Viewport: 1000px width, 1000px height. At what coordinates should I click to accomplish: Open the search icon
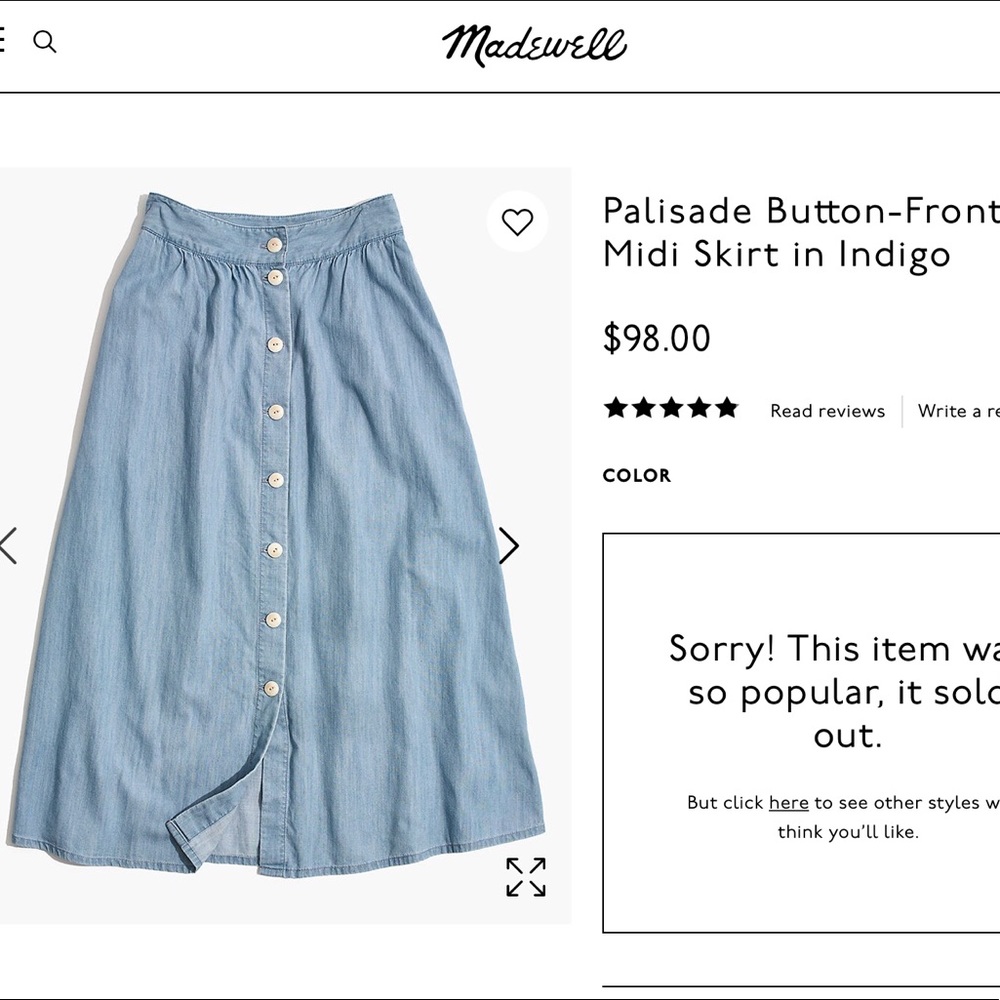[45, 42]
